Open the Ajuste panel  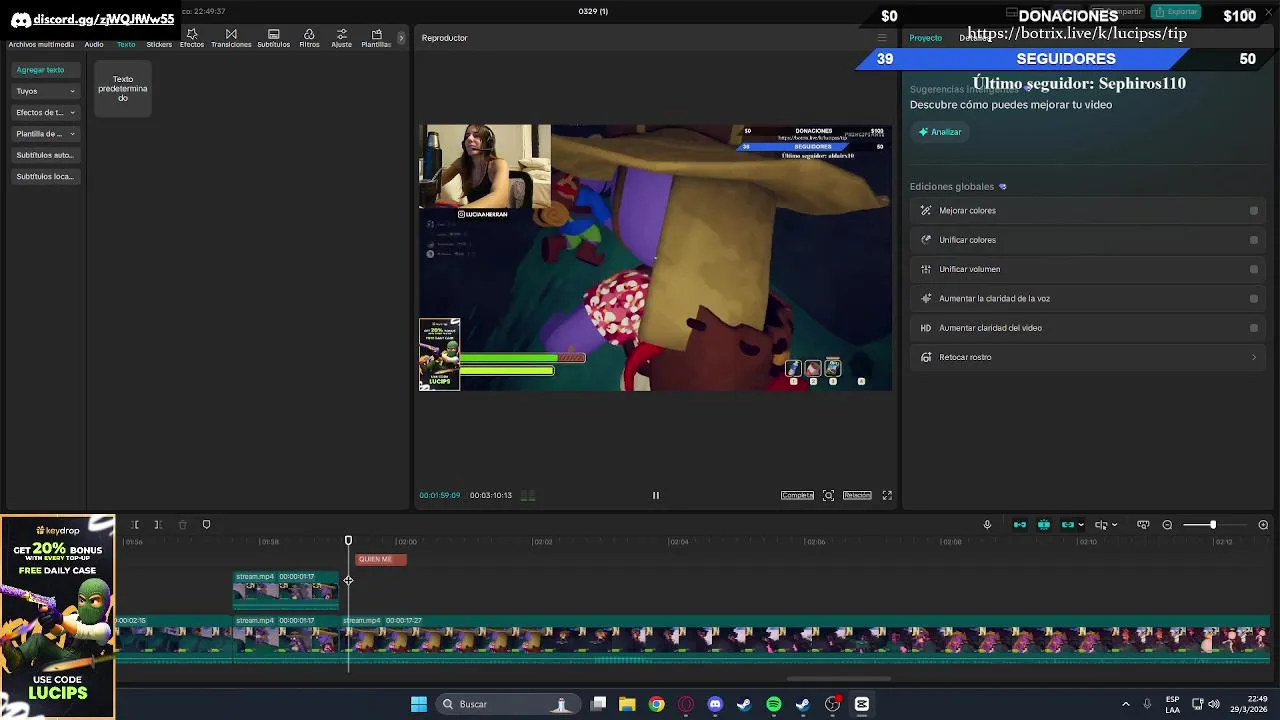342,39
